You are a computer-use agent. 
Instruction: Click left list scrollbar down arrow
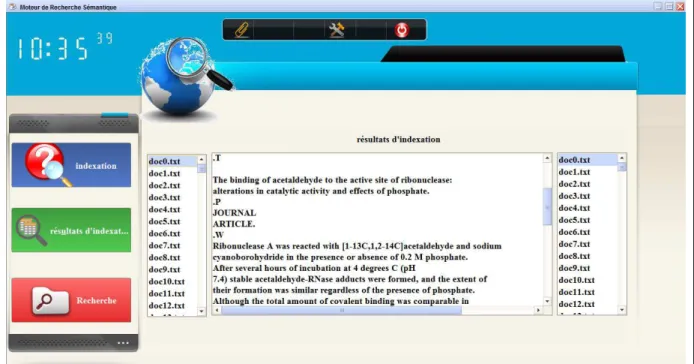(201, 311)
